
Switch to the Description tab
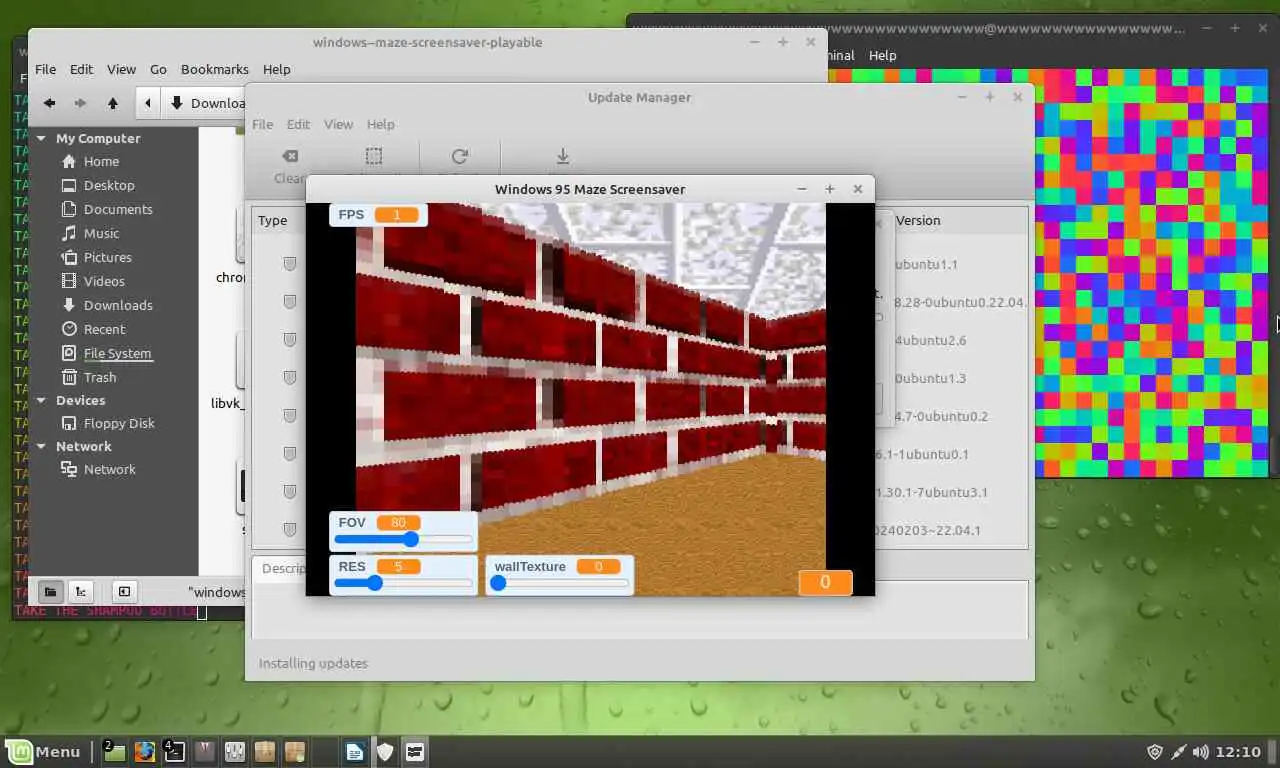point(282,568)
